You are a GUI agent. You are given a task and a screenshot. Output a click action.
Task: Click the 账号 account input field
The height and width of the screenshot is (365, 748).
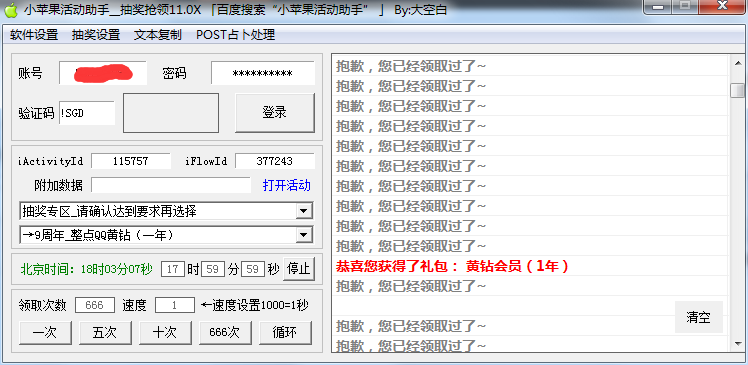(103, 73)
